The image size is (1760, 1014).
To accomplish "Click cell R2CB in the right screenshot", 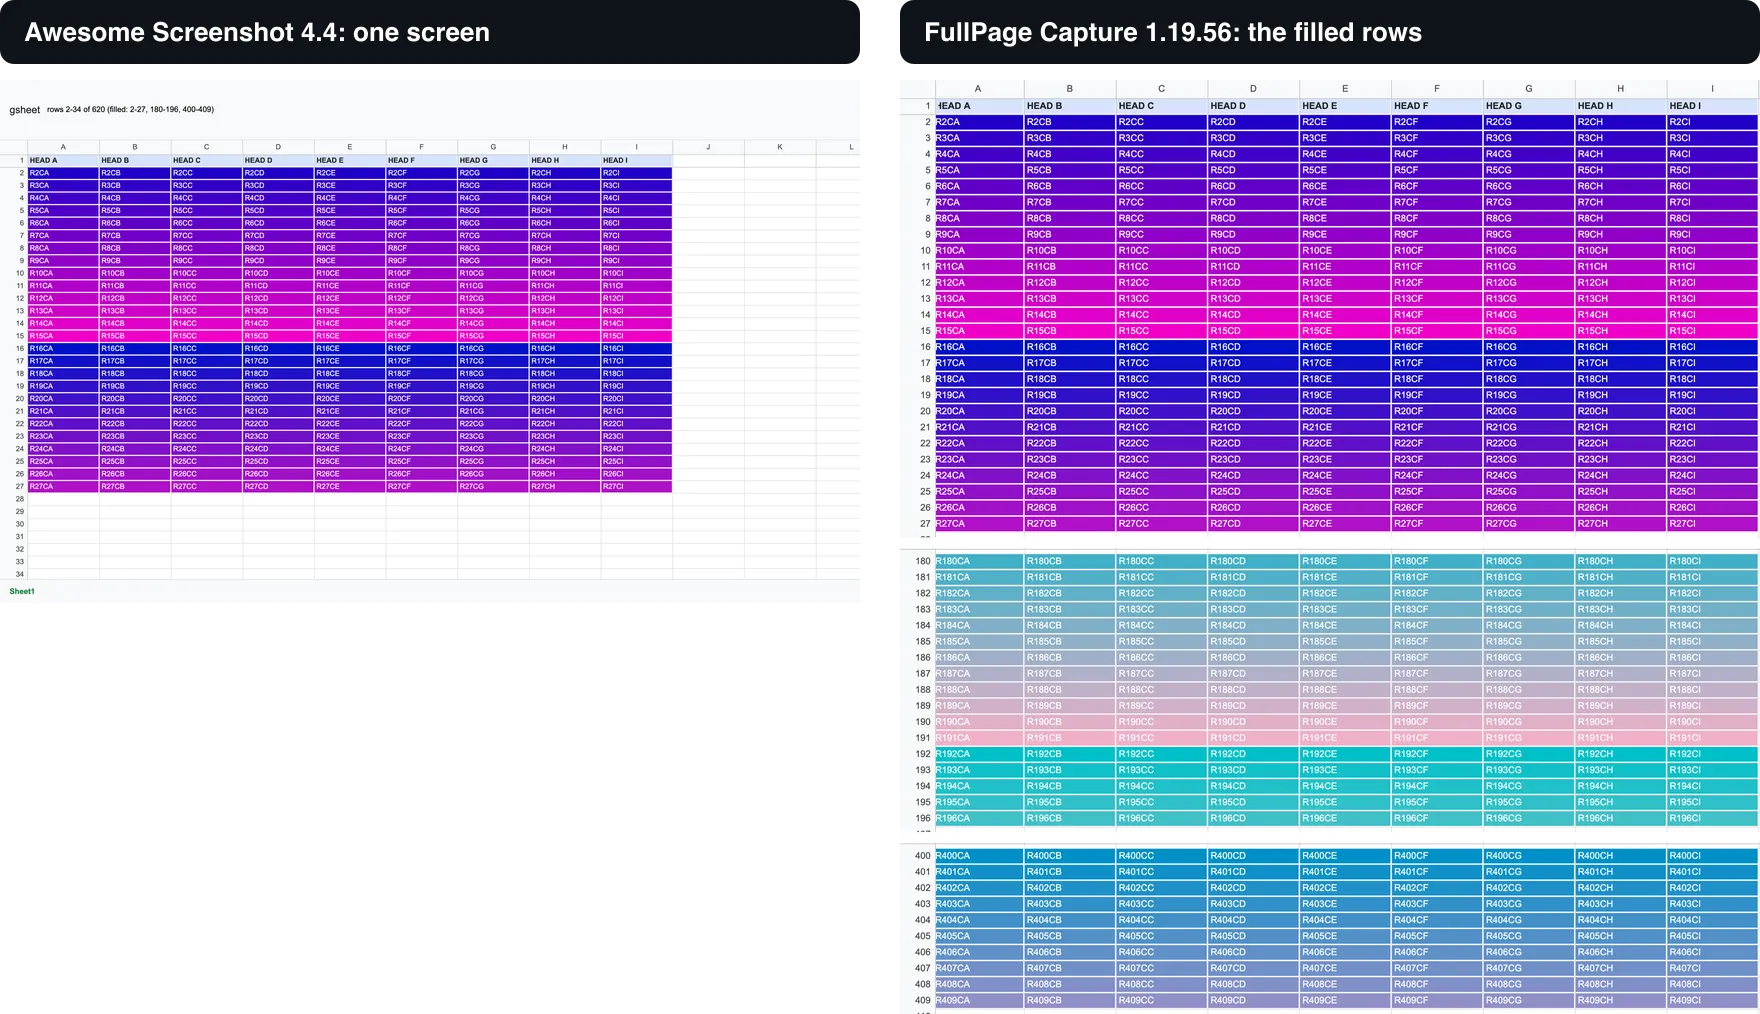I will coord(1070,122).
